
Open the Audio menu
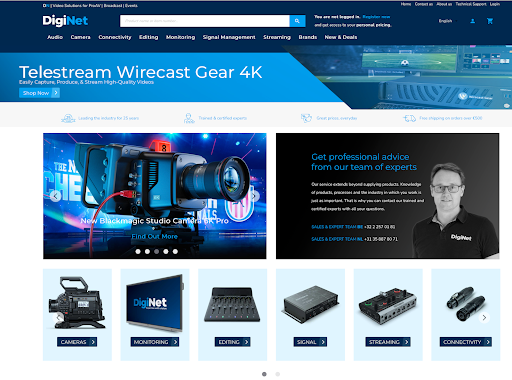click(x=55, y=37)
